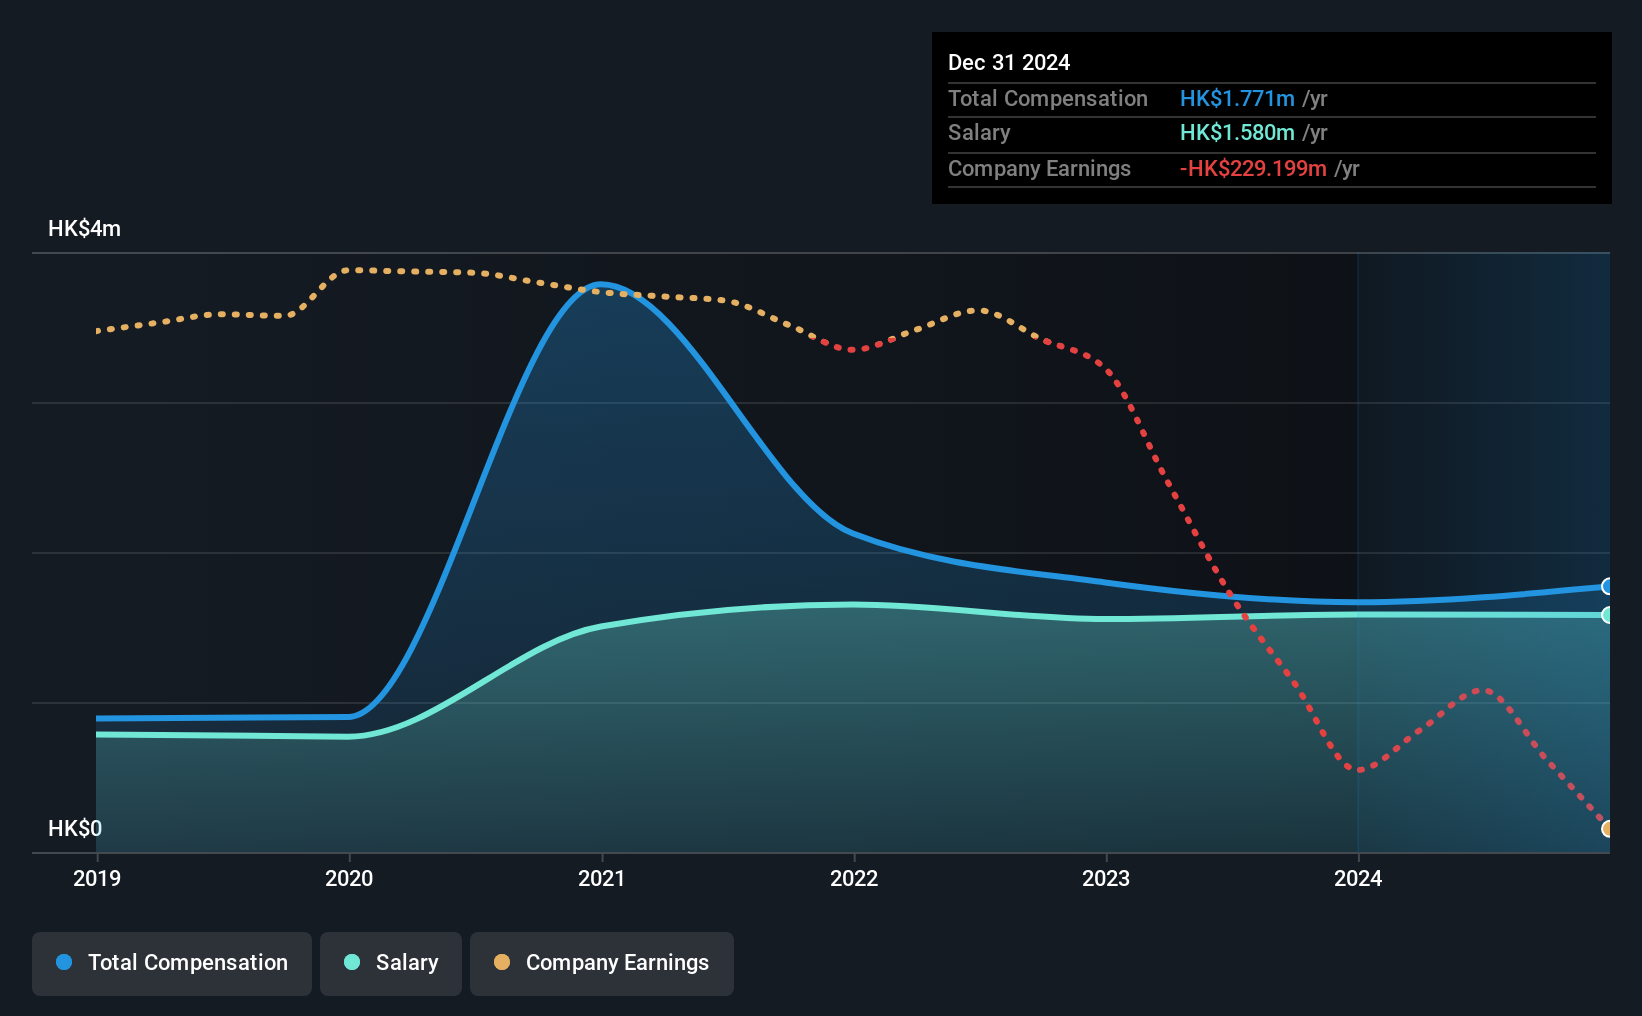Click the 2019 x-axis label
The height and width of the screenshot is (1016, 1642).
(97, 878)
